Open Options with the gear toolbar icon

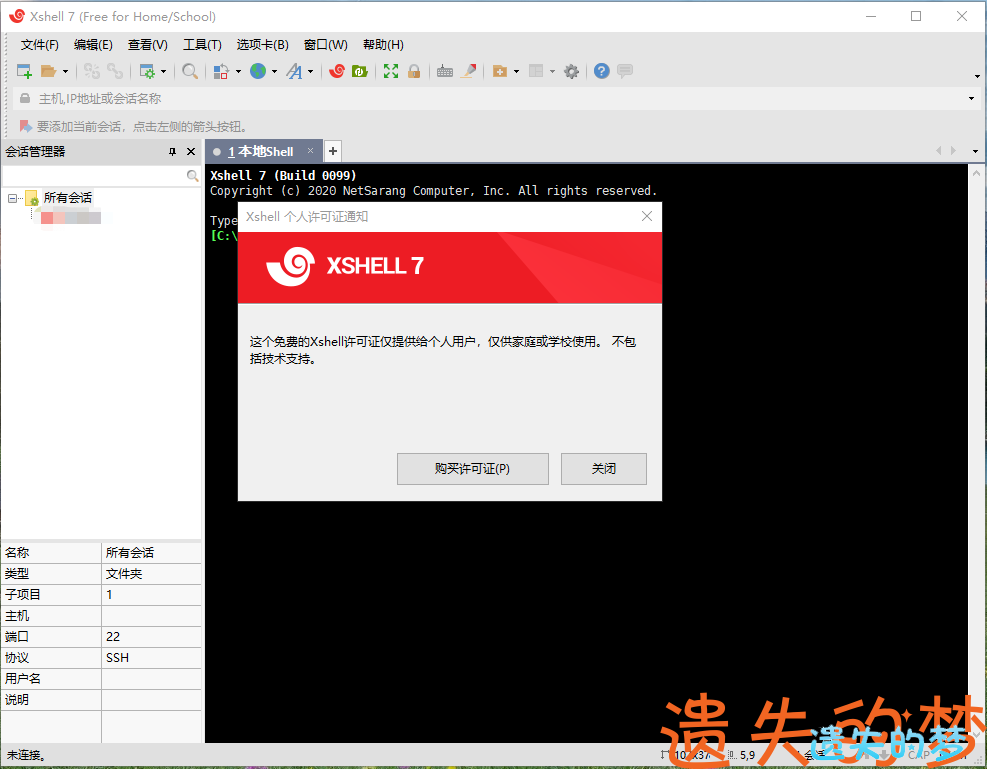click(x=571, y=71)
